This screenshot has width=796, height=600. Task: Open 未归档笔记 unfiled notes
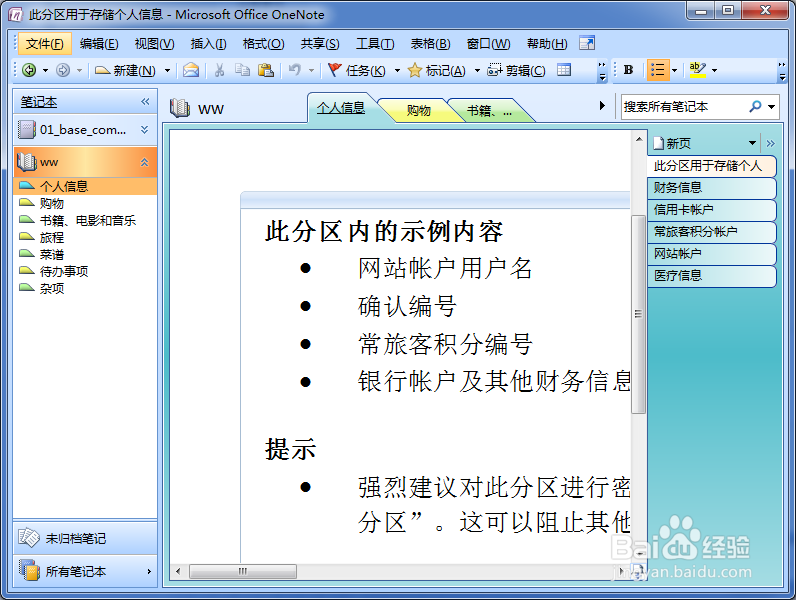[x=85, y=538]
